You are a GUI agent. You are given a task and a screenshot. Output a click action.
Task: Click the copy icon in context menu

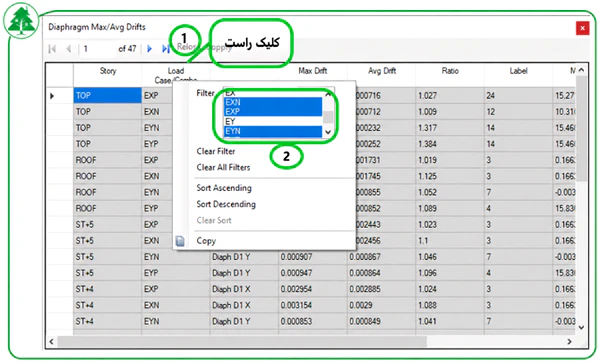click(180, 241)
